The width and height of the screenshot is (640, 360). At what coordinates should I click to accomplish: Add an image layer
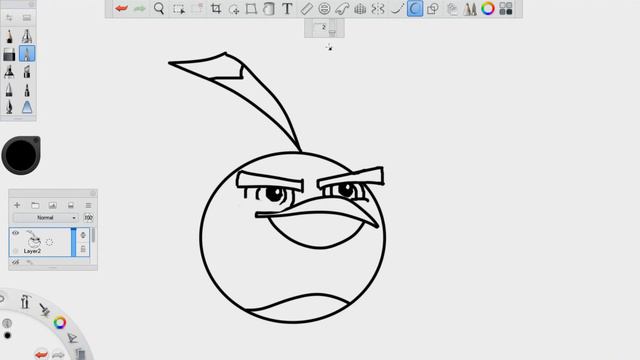(x=53, y=205)
